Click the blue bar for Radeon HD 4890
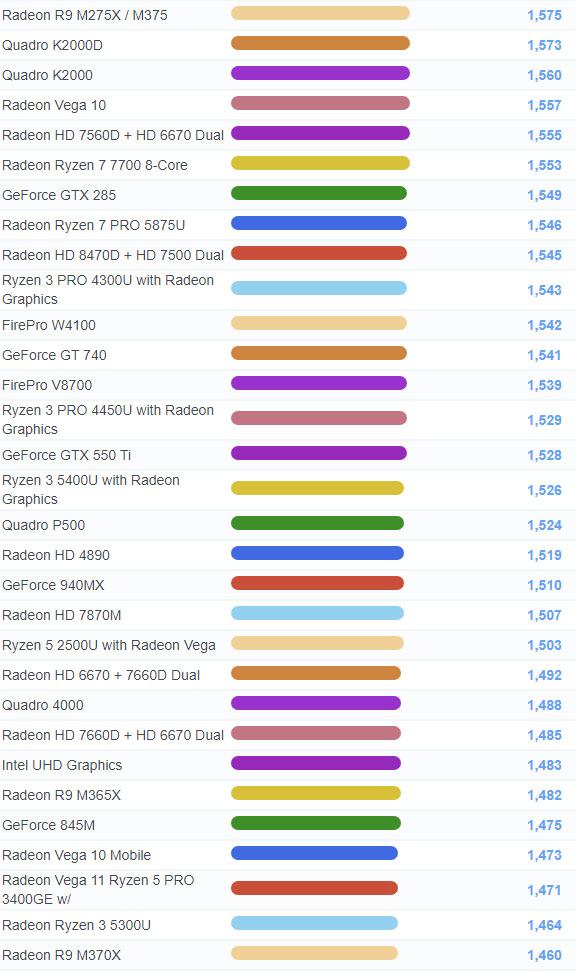Image resolution: width=576 pixels, height=974 pixels. click(x=318, y=553)
